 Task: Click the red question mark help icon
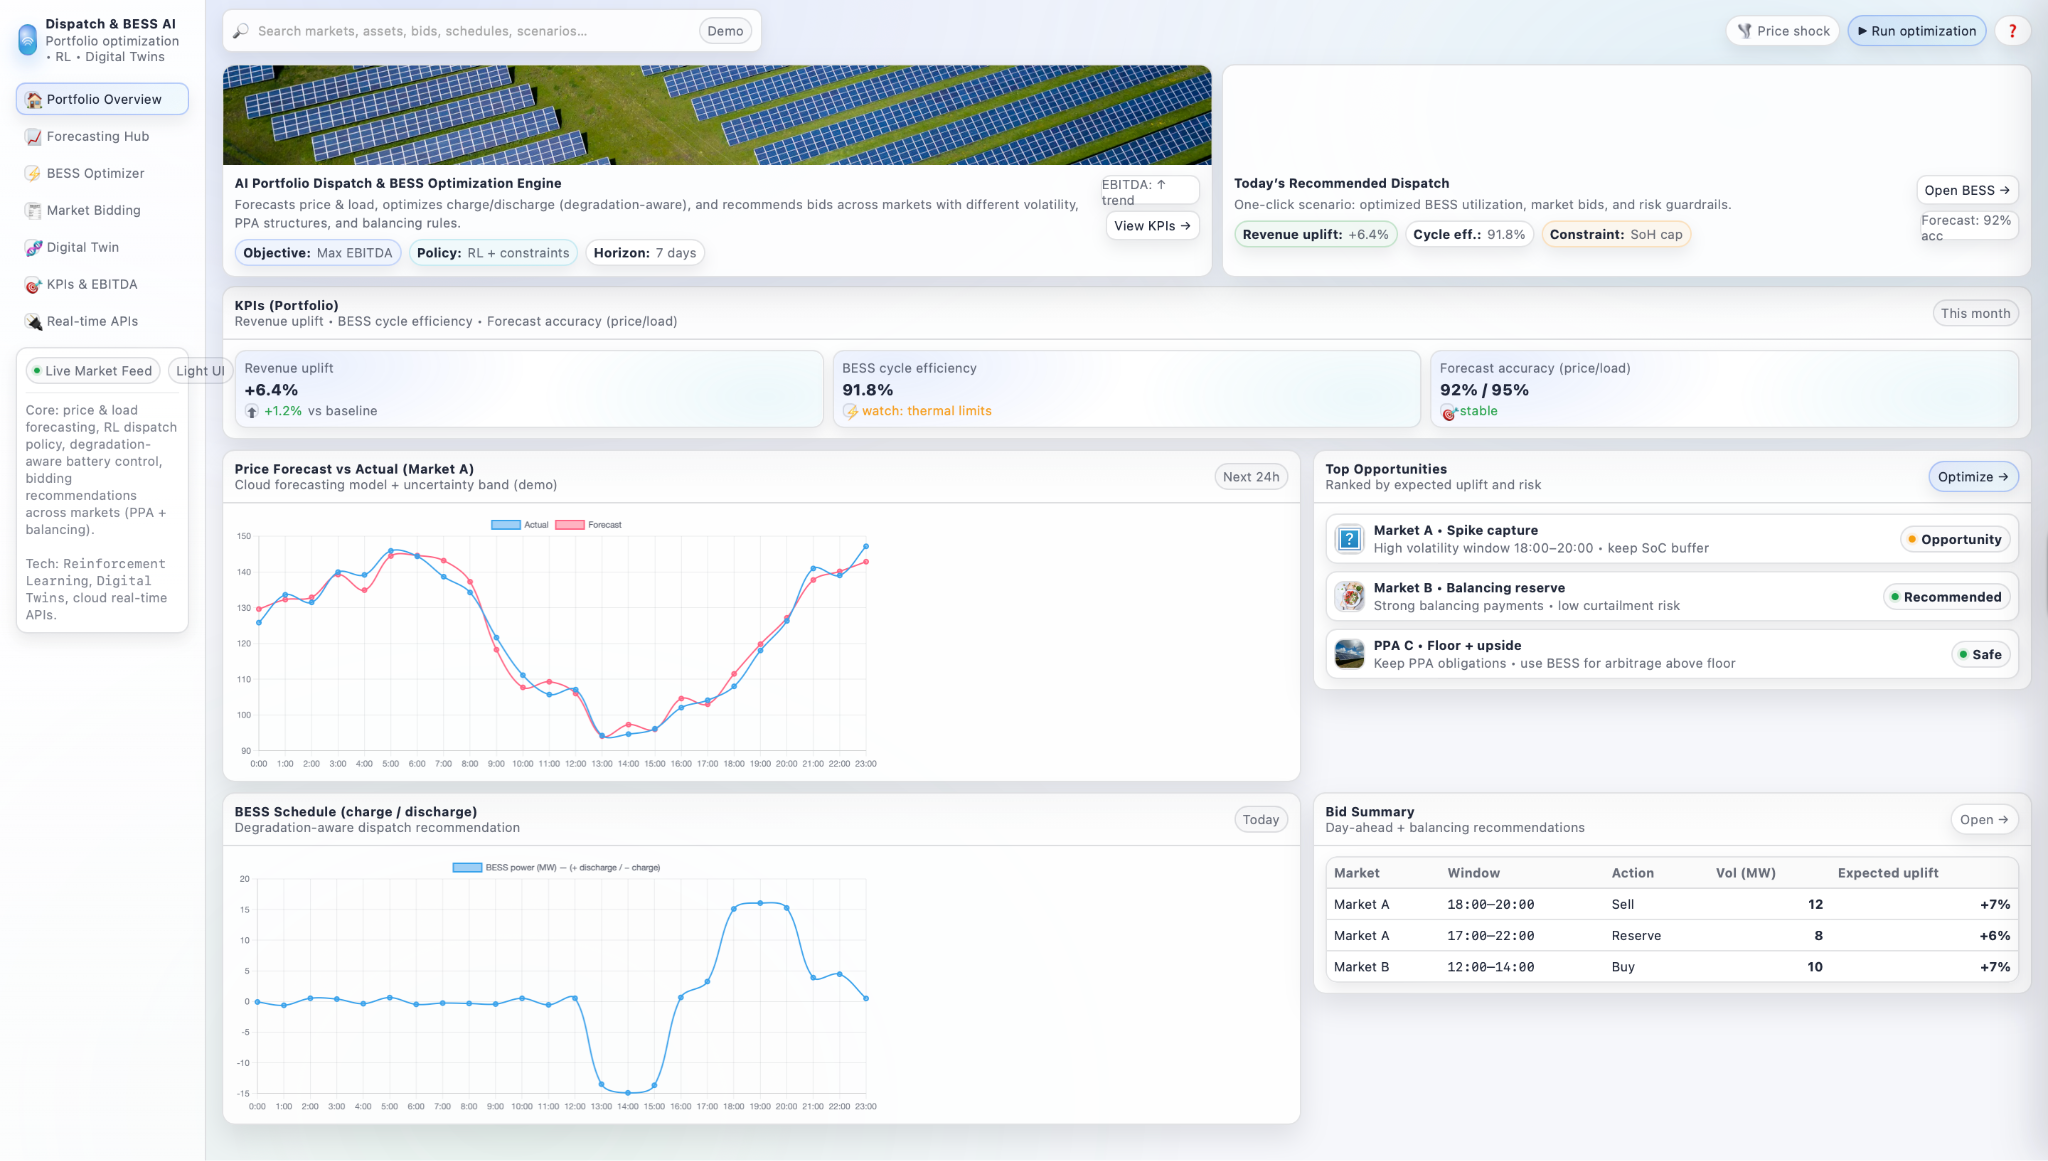2012,31
